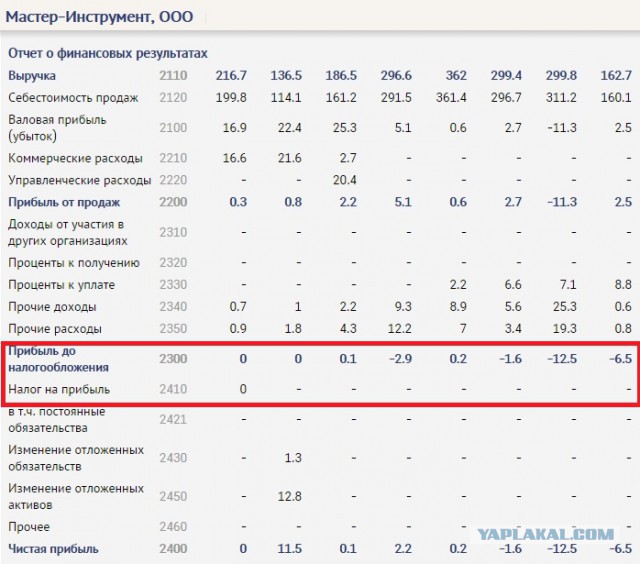Screen dimensions: 640x564
Task: Select row code 2460
Action: point(173,526)
